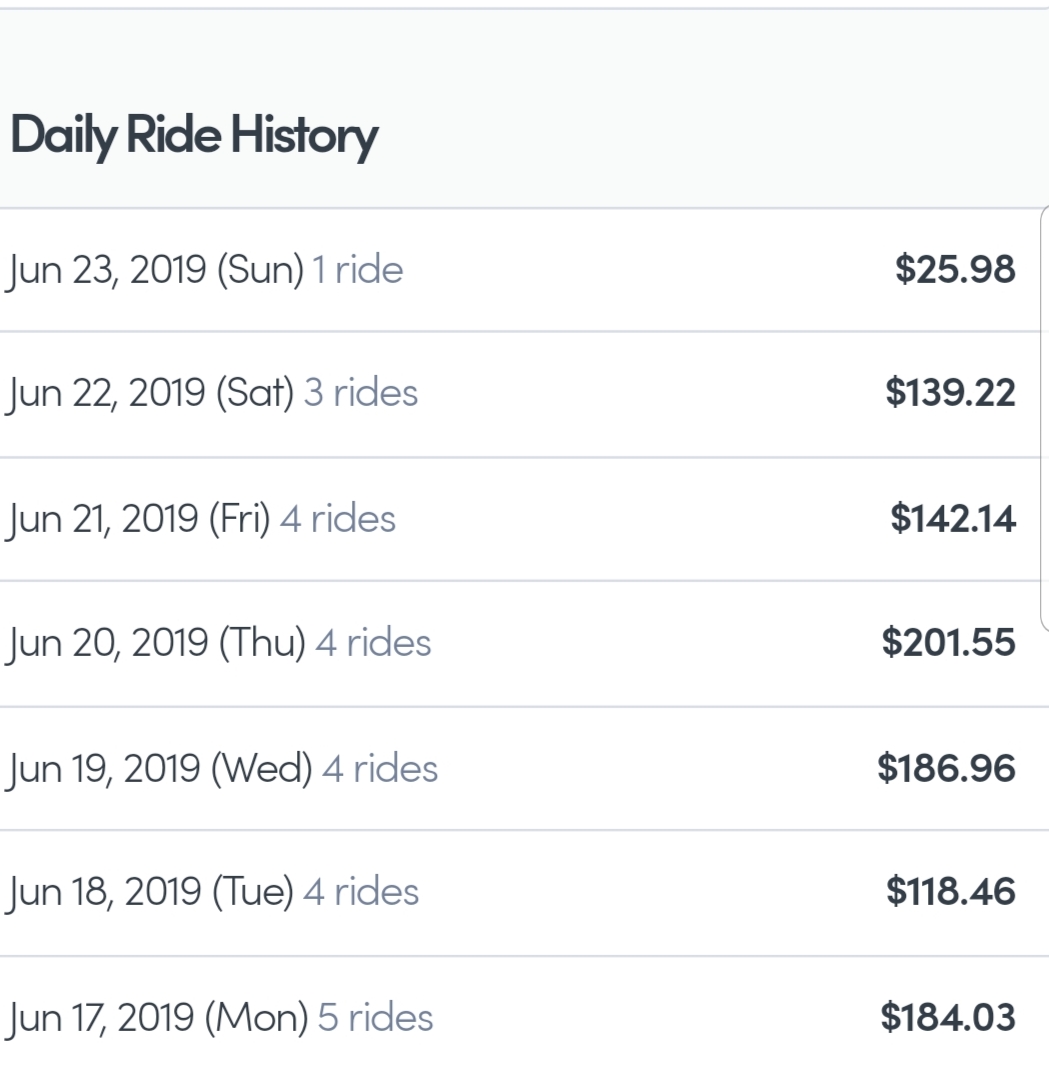Select the $186.96 earnings amount
1049x1066 pixels.
pyautogui.click(x=946, y=768)
